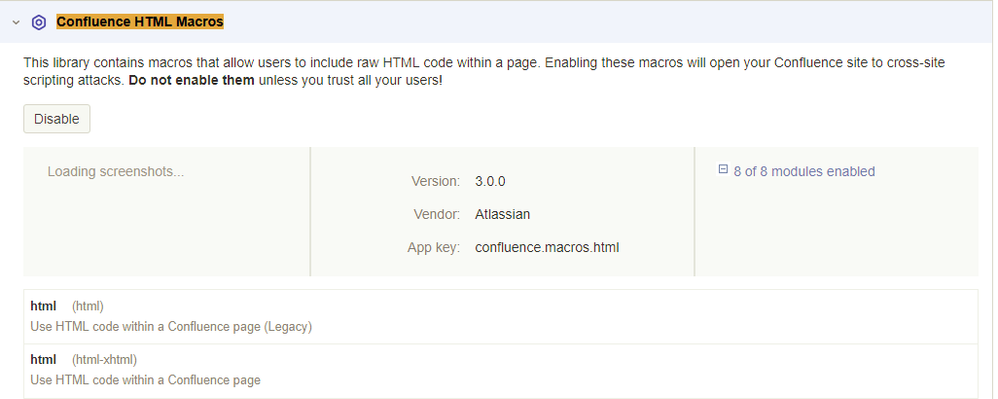
Task: Click the (html-xhtml) module key label
Action: point(104,360)
